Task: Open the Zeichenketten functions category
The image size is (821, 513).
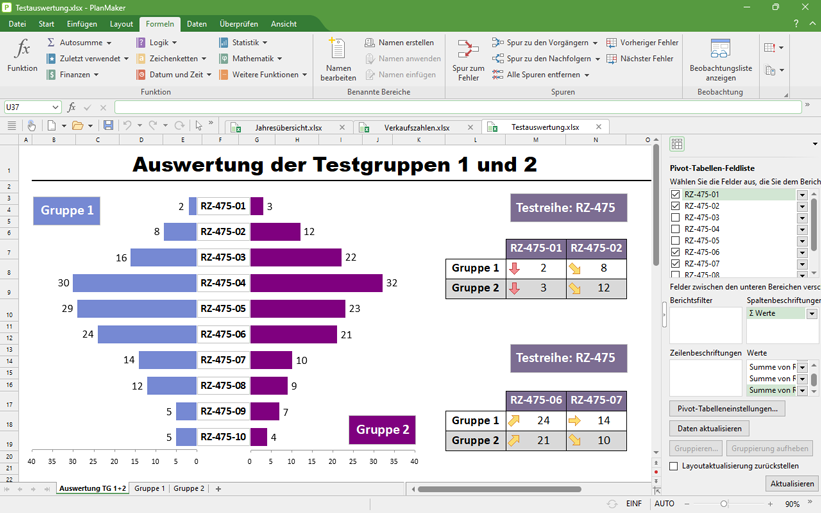Action: tap(171, 59)
